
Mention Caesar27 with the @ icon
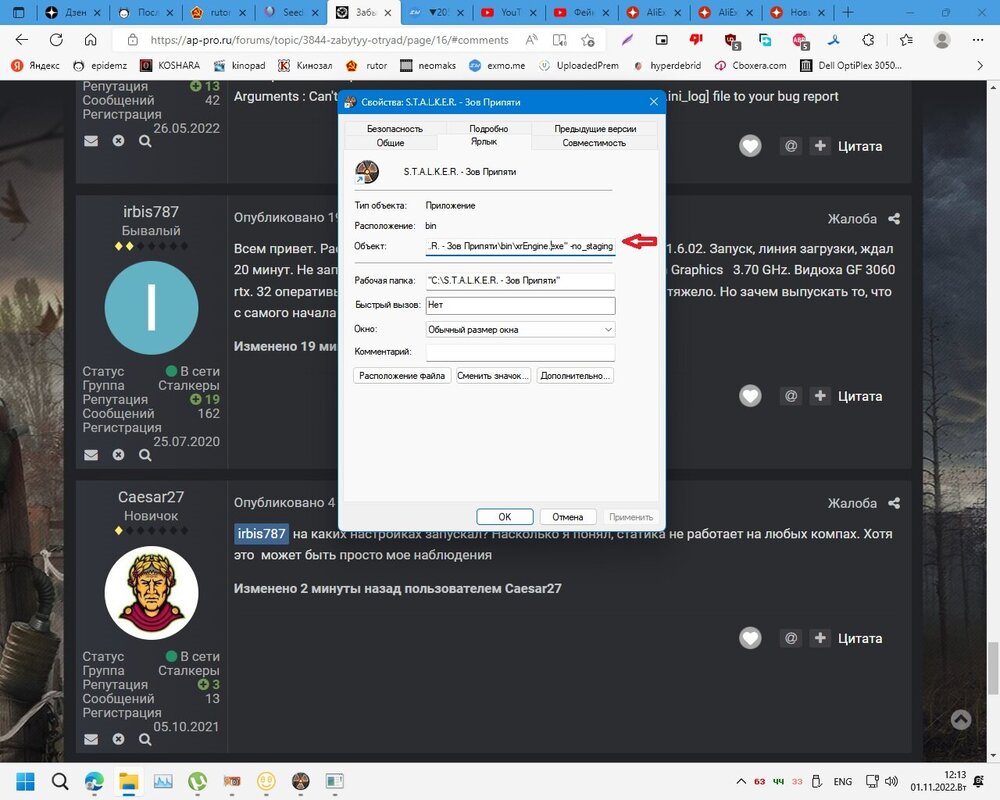pos(791,638)
